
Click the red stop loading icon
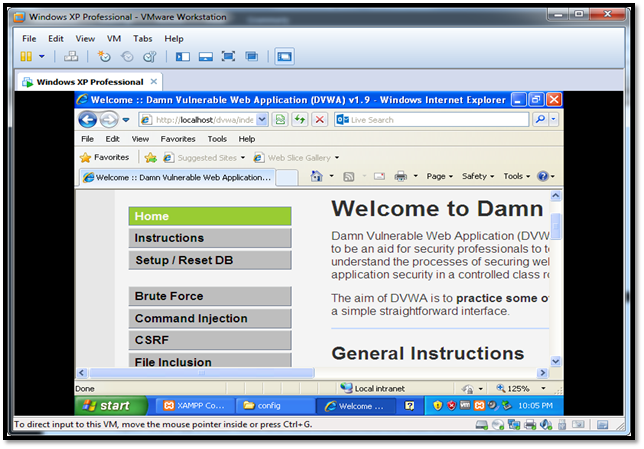(x=319, y=119)
